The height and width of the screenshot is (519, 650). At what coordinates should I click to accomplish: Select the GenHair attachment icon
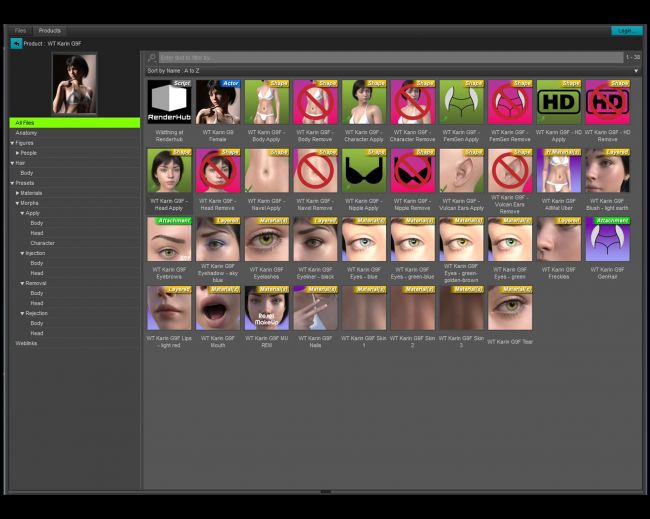pos(608,240)
